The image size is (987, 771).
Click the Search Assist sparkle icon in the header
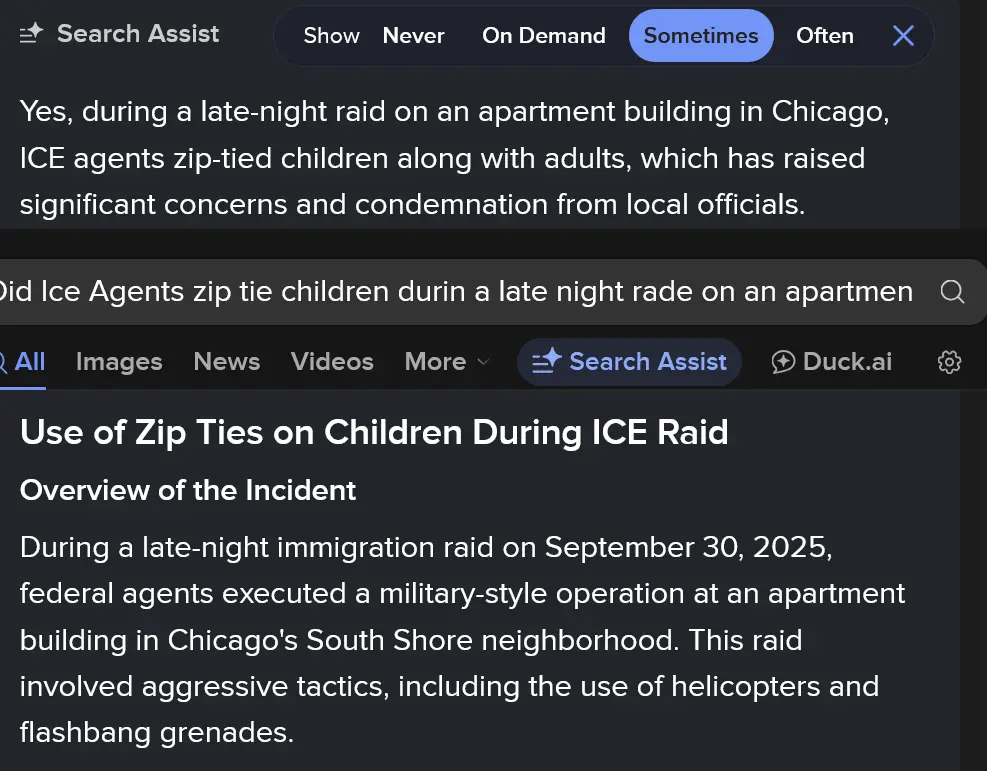[32, 34]
